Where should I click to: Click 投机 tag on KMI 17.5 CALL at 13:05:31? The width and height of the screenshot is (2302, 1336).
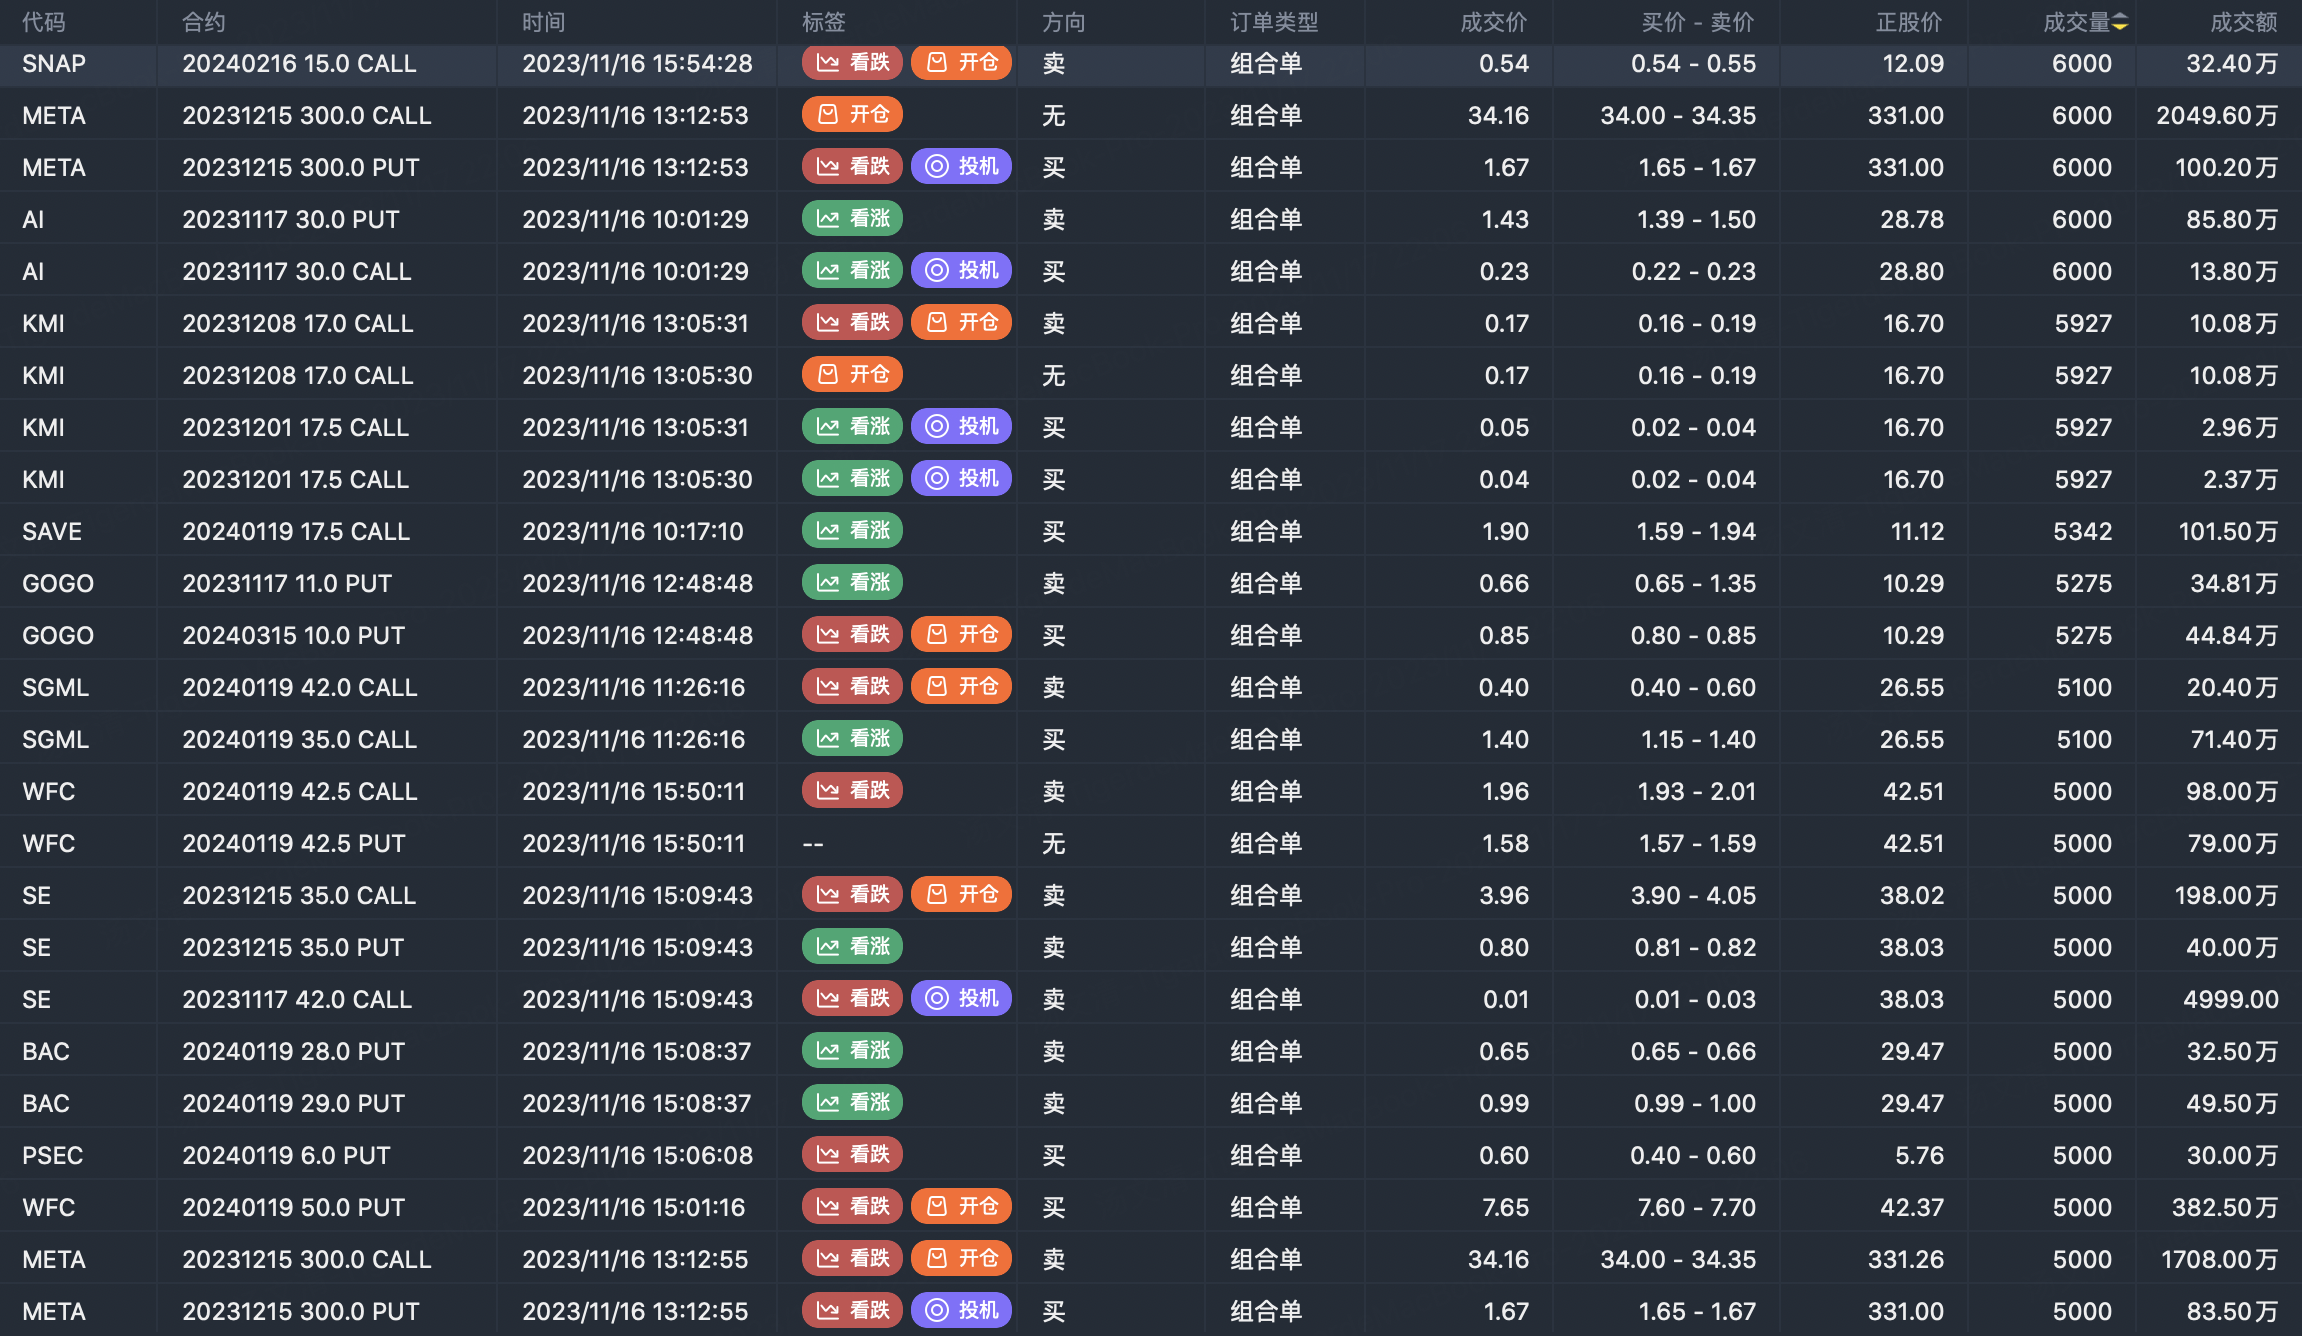[x=961, y=427]
